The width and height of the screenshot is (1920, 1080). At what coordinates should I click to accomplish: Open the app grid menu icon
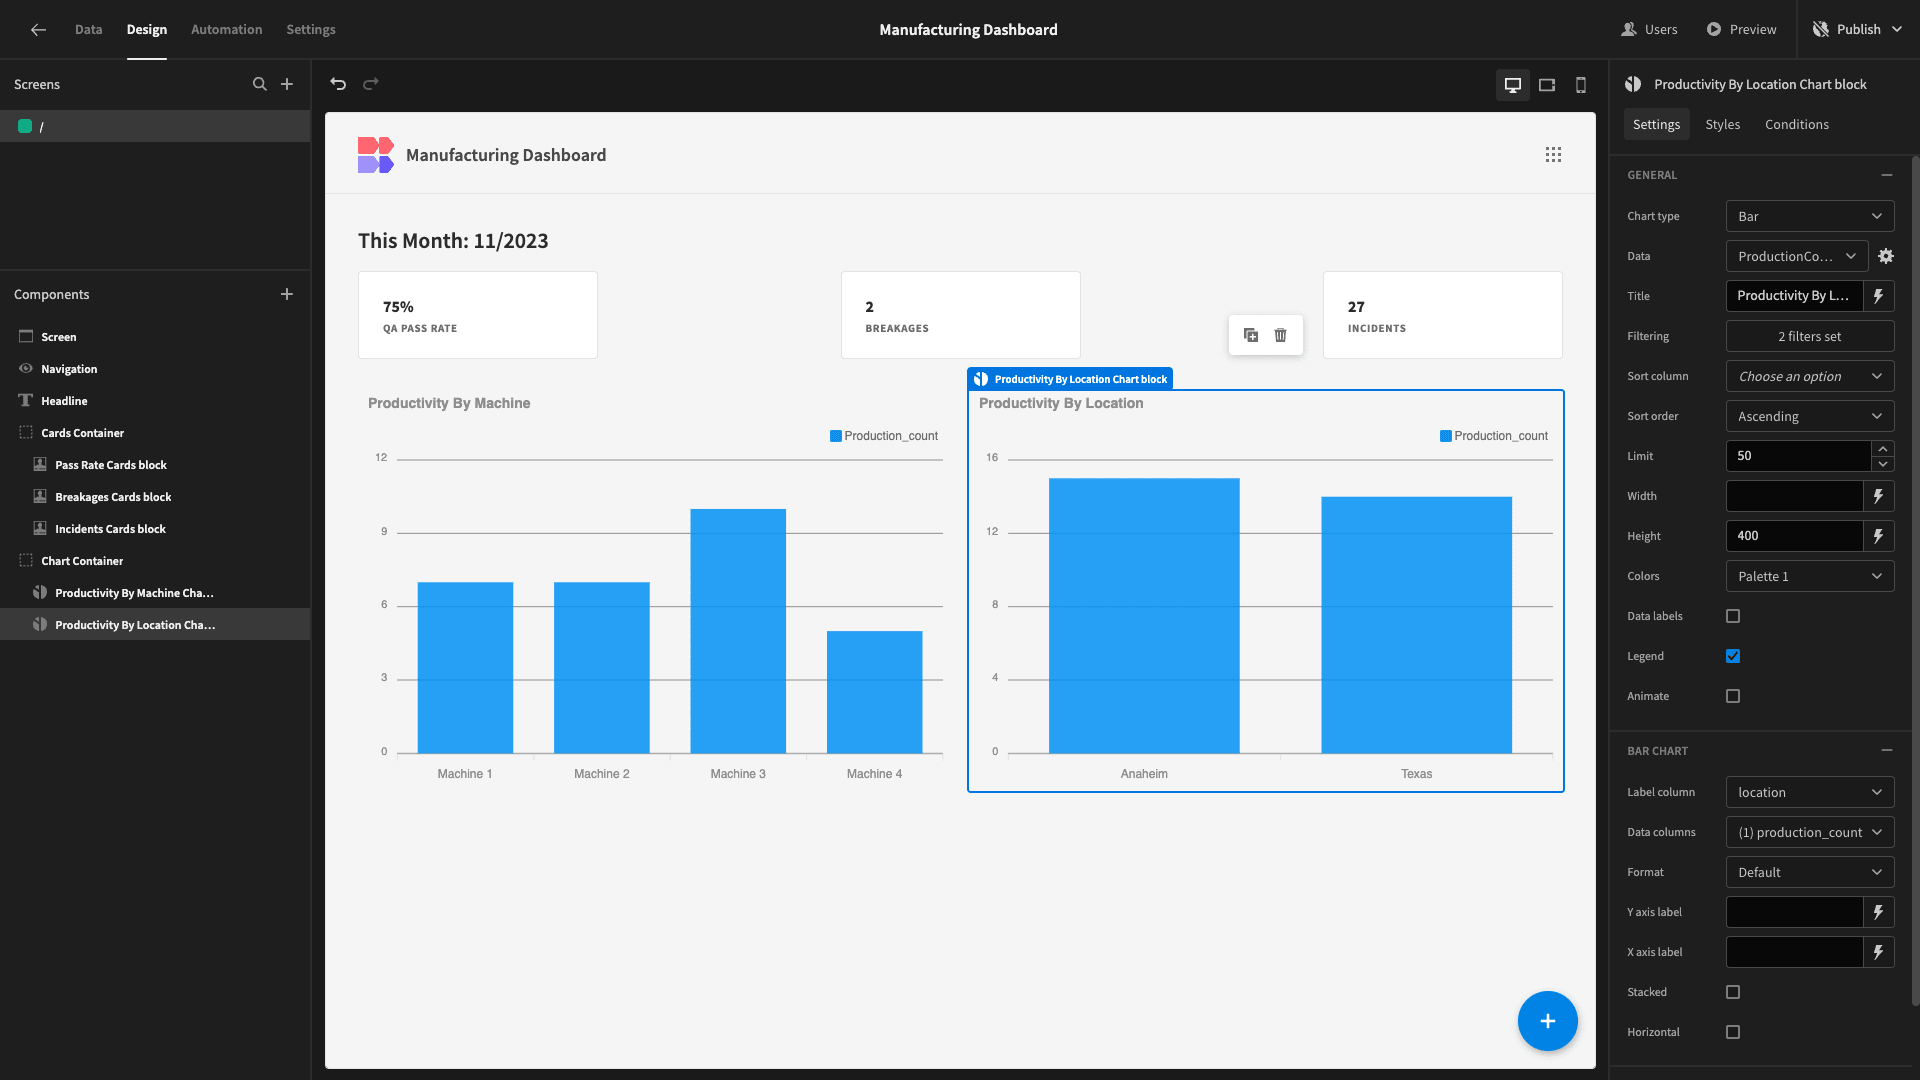[x=1553, y=155]
